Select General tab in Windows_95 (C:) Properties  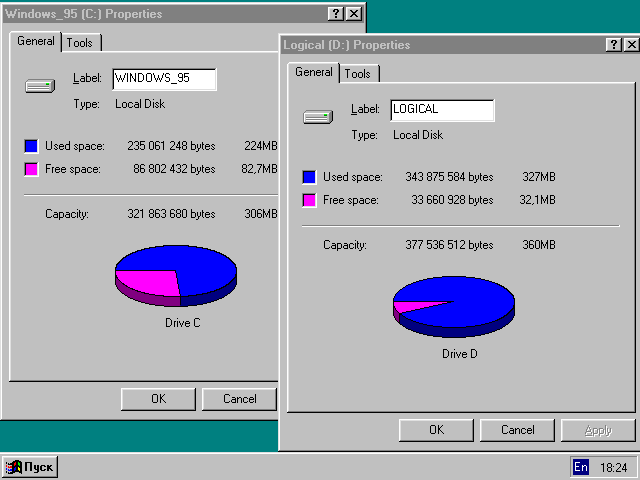[x=36, y=41]
